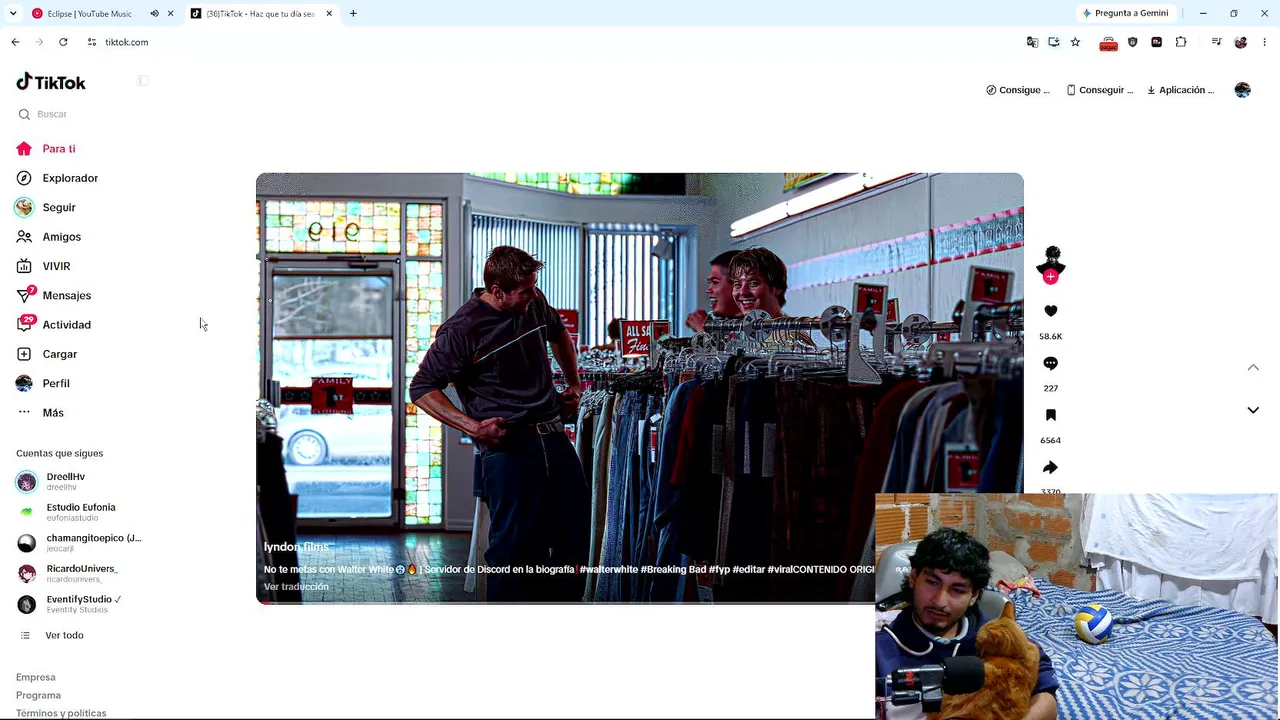The image size is (1280, 720).
Task: Install app icon in address bar
Action: [x=1054, y=42]
